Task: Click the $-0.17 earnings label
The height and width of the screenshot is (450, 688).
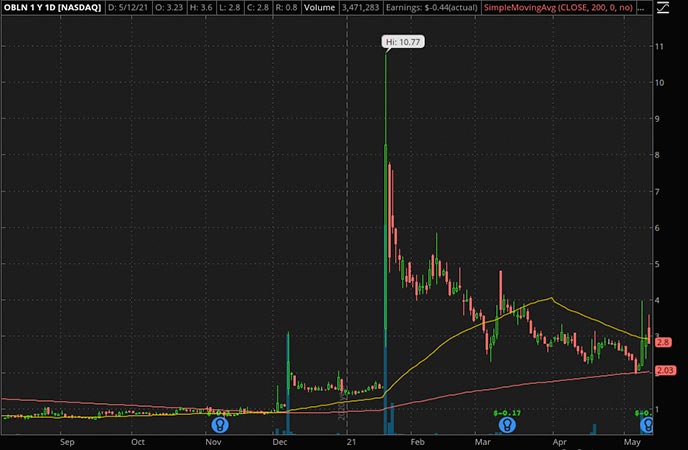Action: (x=507, y=413)
